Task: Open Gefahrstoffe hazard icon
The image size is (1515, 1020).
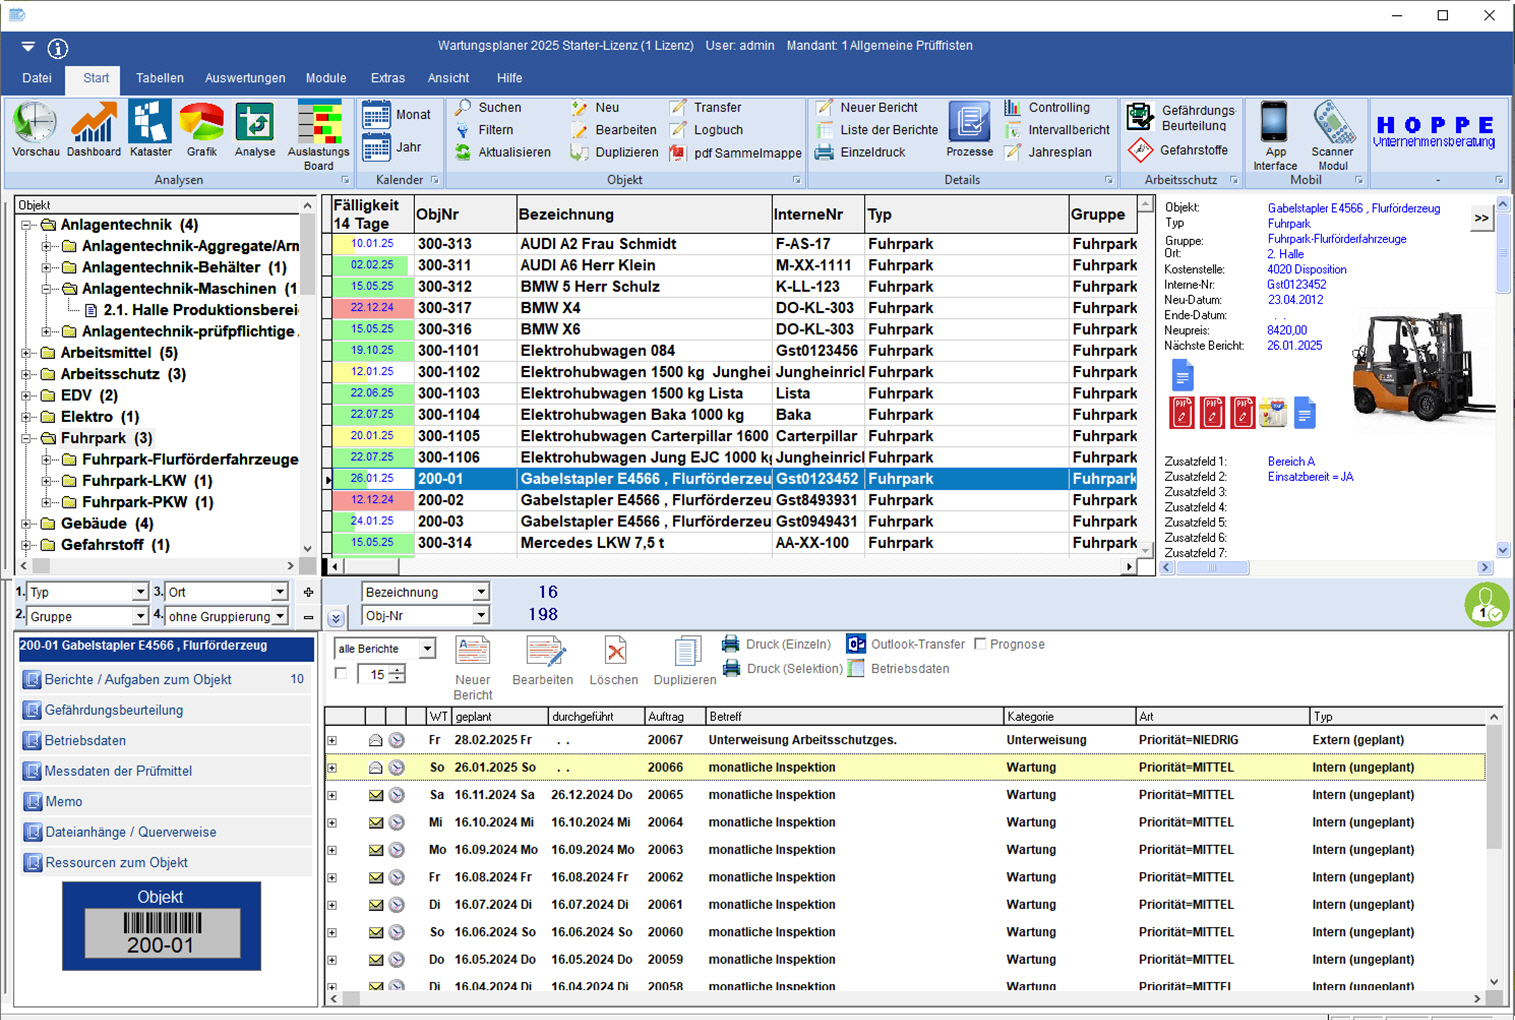Action: (1140, 150)
